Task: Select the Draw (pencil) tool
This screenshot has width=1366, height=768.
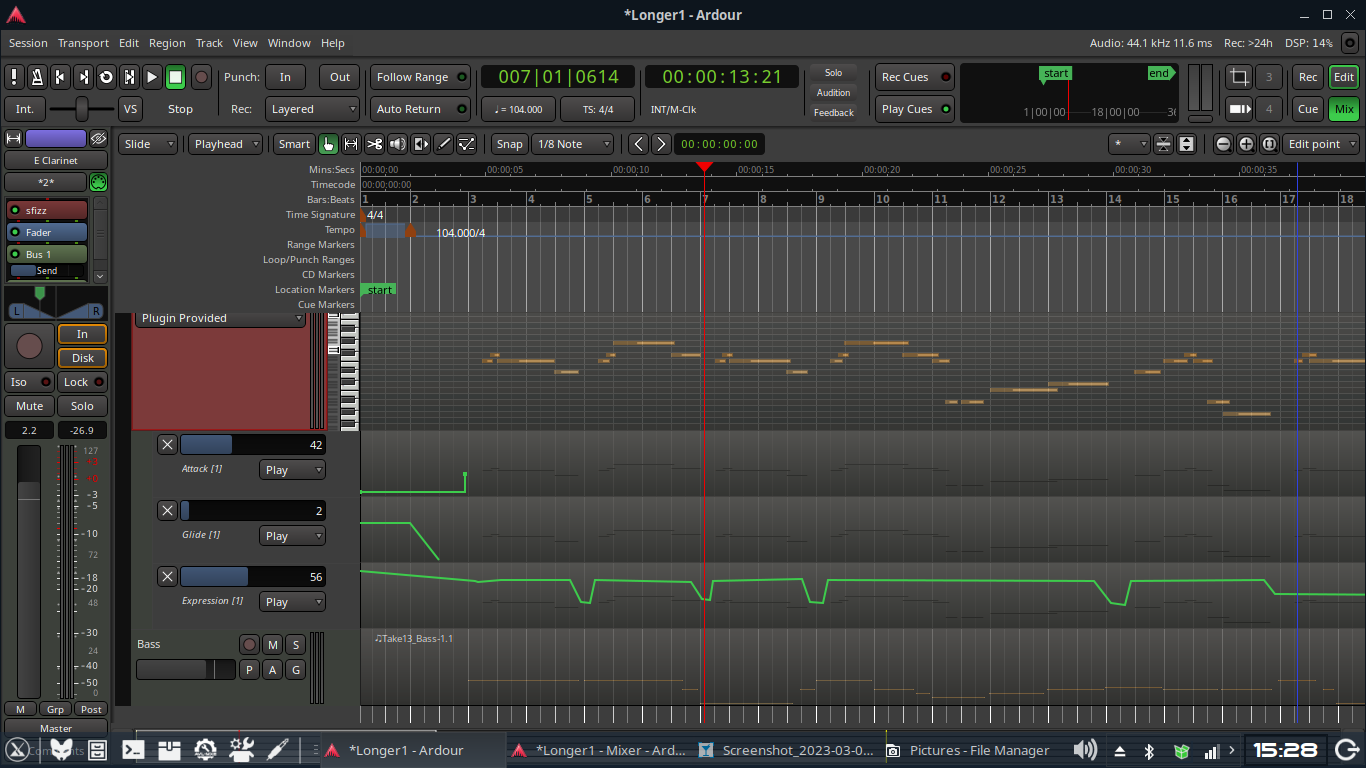Action: (x=444, y=144)
